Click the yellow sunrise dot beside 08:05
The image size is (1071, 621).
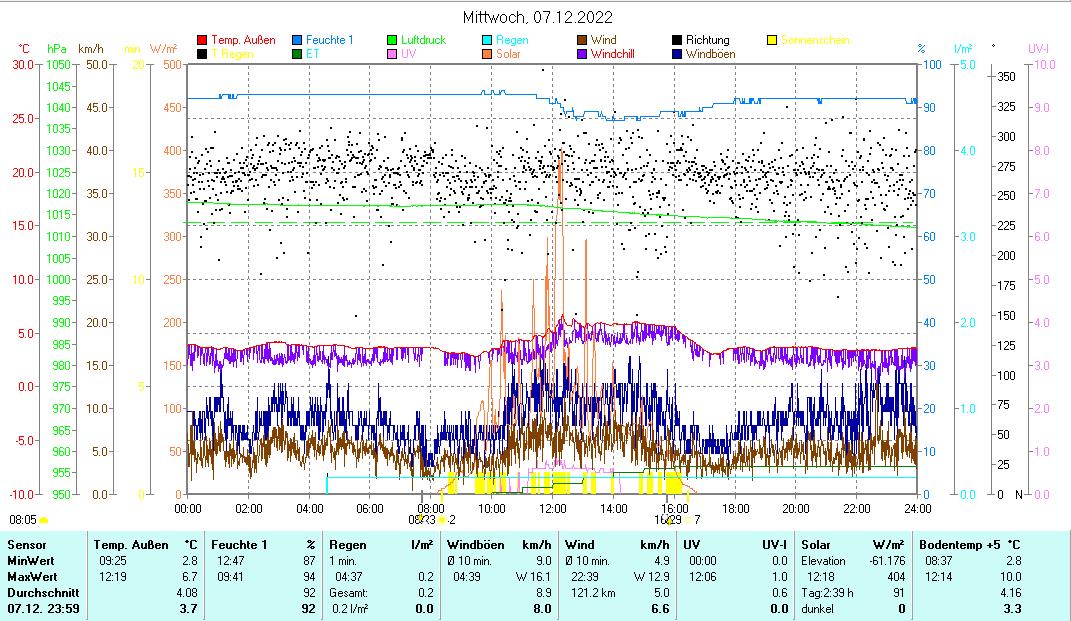44,520
